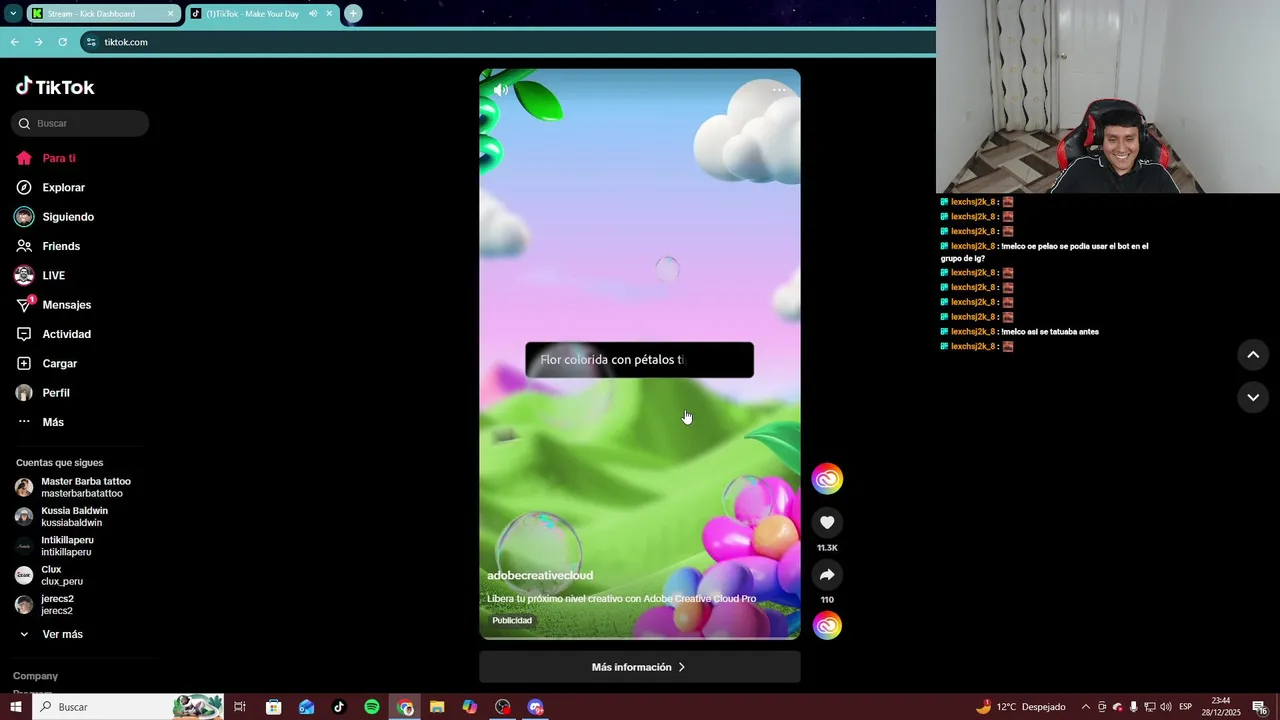The image size is (1280, 720).
Task: Reload the page
Action: pos(62,42)
